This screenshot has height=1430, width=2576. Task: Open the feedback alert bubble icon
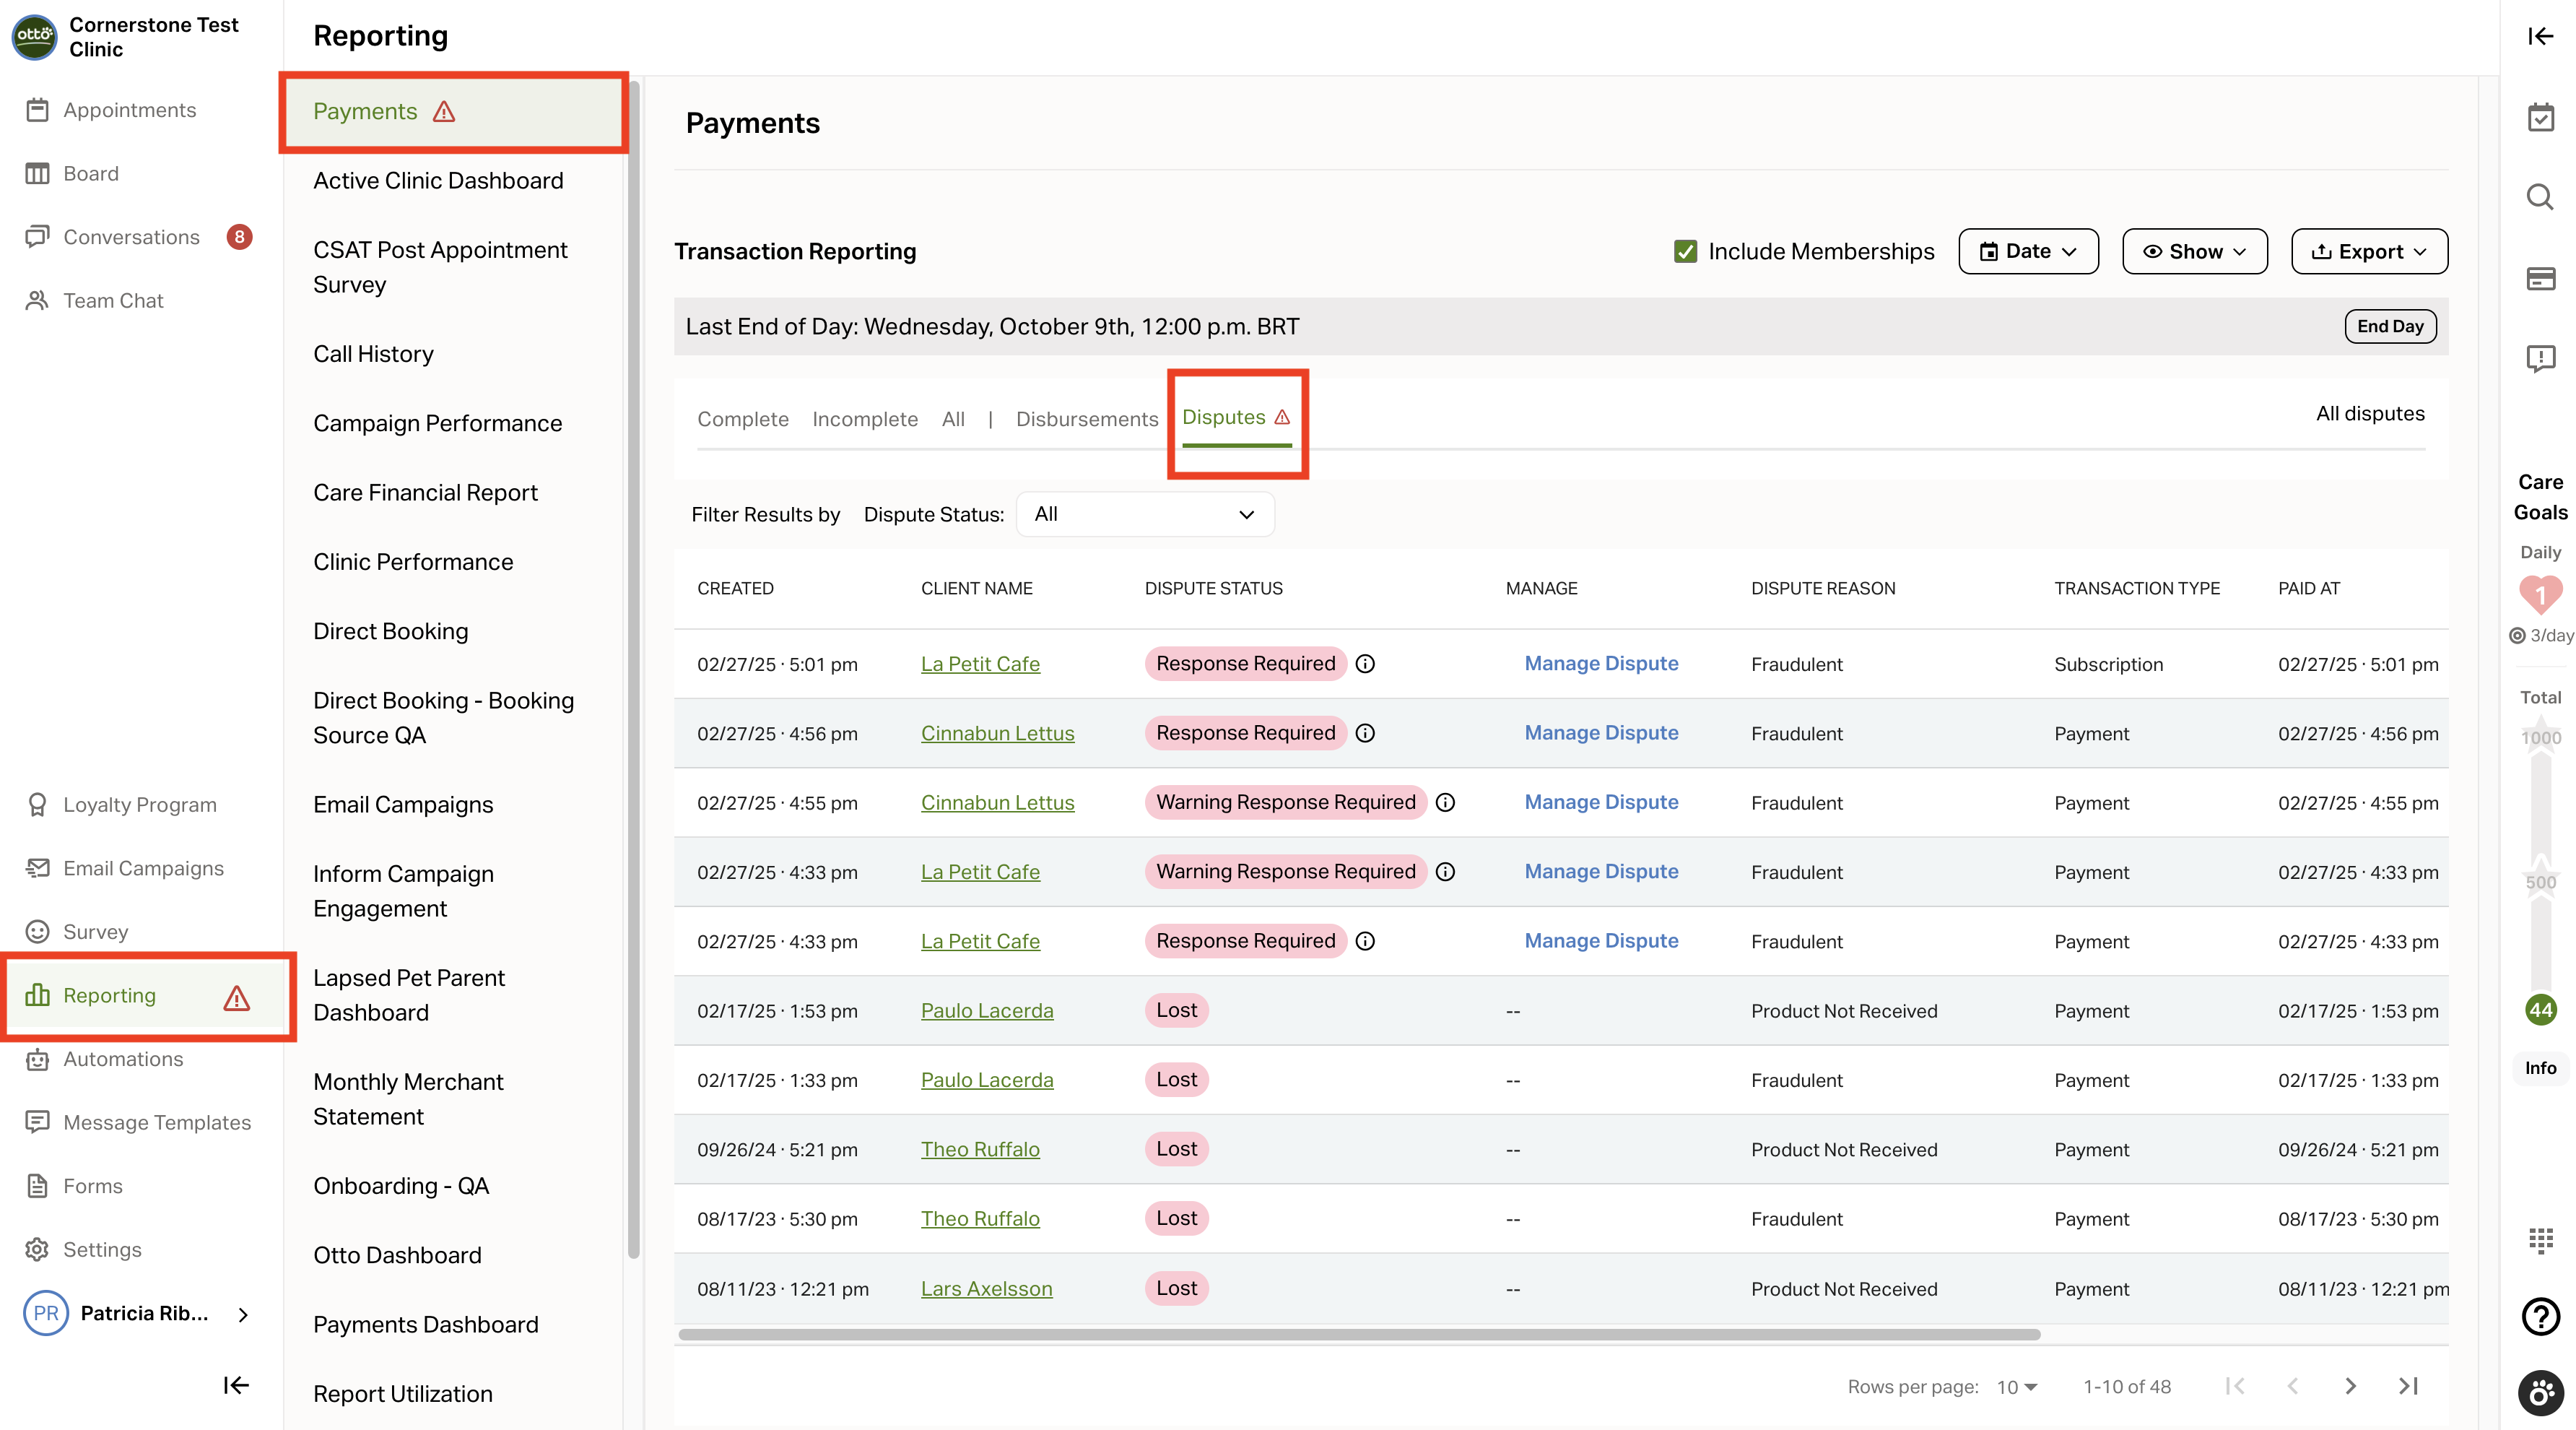[x=2541, y=358]
